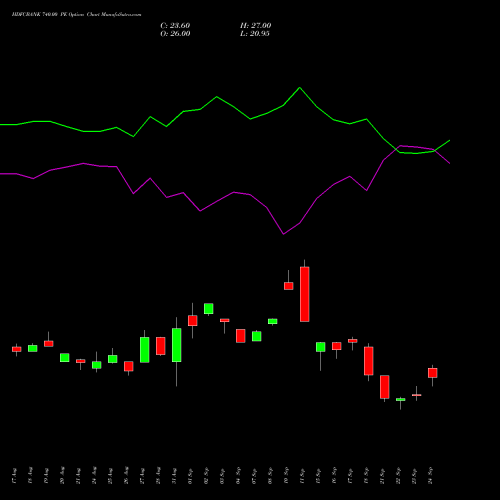The width and height of the screenshot is (500, 500).
Task: Select the close value C: 23.60
Action: (175, 26)
